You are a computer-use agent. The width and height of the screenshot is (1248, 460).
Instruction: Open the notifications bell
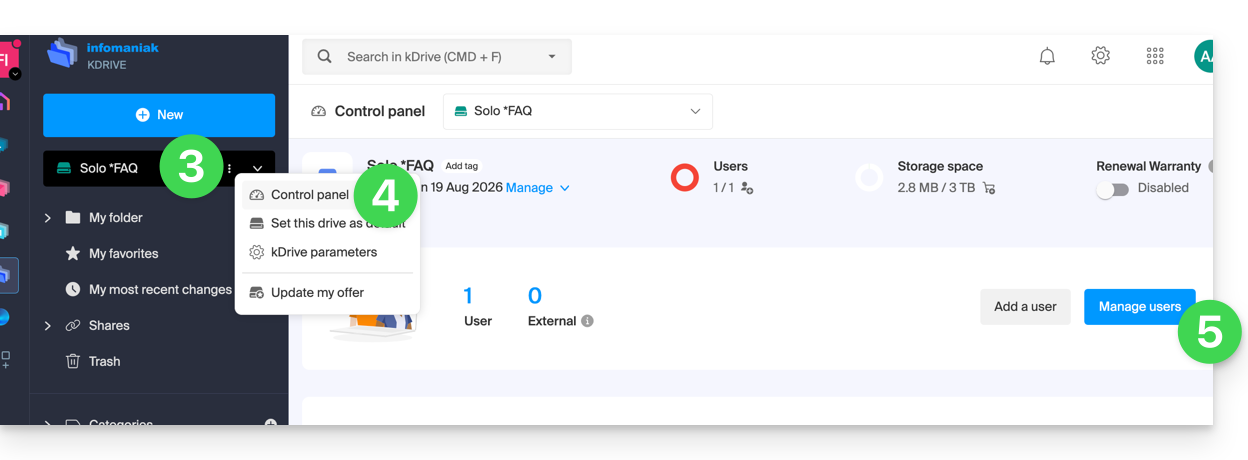click(x=1047, y=57)
